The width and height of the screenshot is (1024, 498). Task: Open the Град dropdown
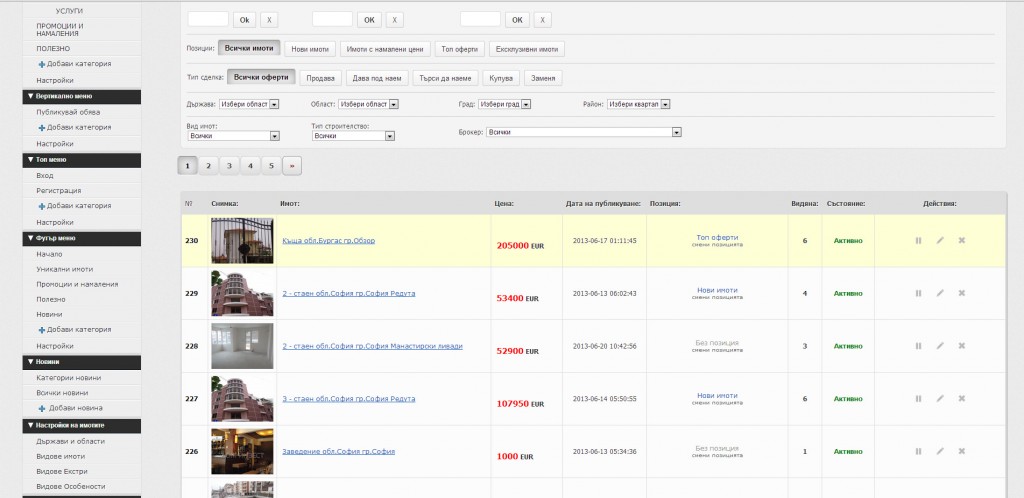coord(504,104)
